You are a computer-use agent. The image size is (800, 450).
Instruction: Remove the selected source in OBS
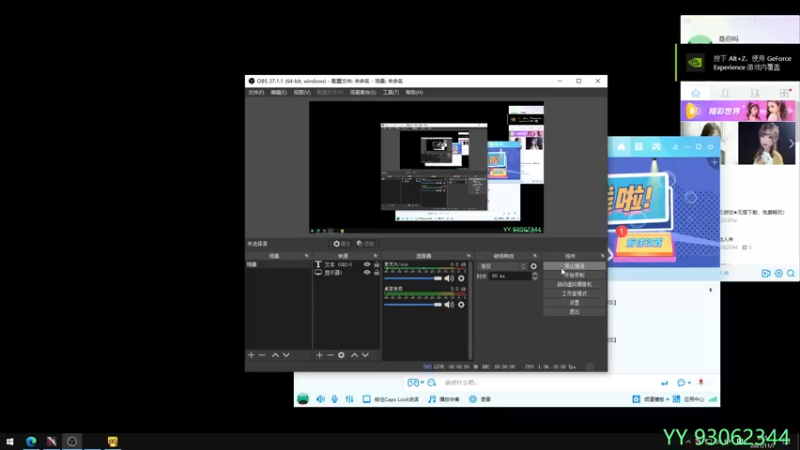coord(330,355)
